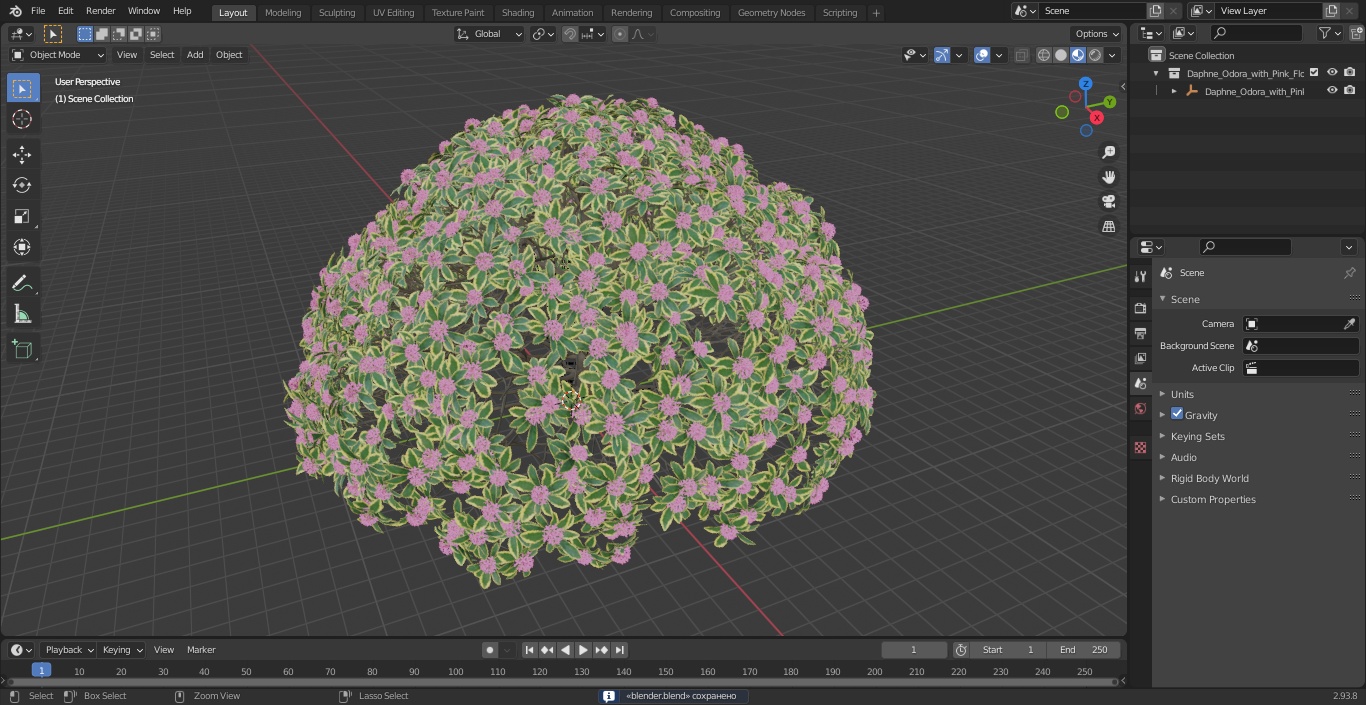The width and height of the screenshot is (1366, 705).
Task: Open the Playback popover
Action: 68,650
